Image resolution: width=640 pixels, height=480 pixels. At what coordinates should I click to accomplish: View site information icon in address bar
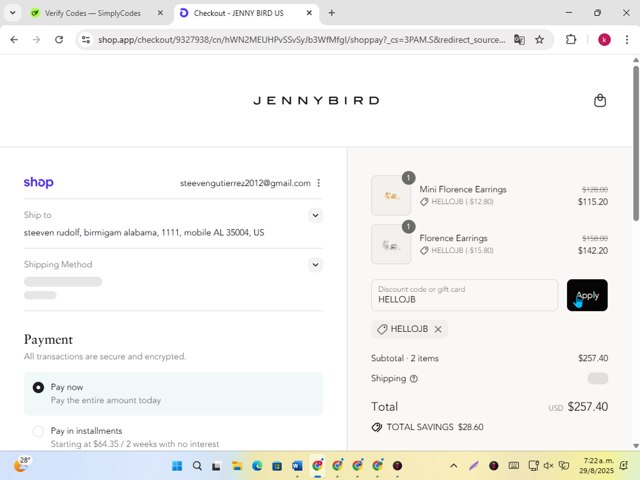86,40
